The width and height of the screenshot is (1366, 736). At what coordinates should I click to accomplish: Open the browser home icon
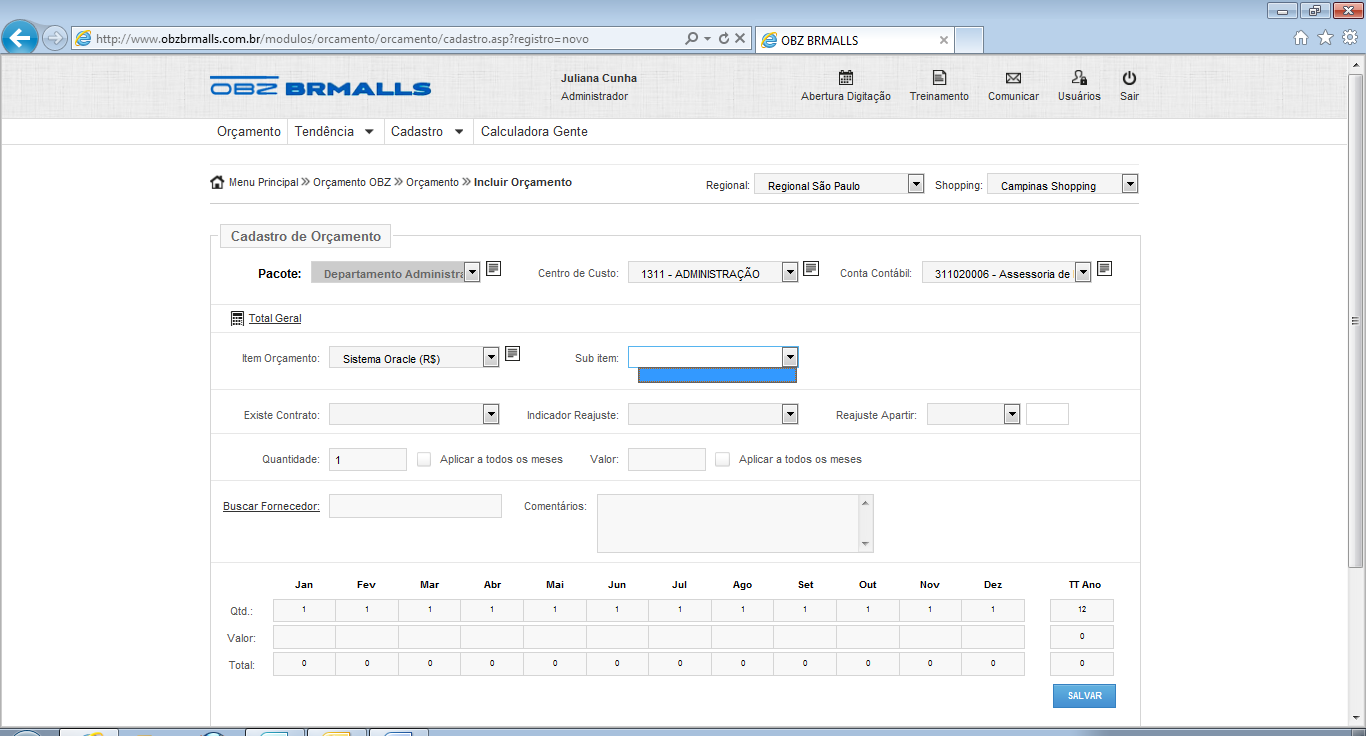(x=1301, y=38)
